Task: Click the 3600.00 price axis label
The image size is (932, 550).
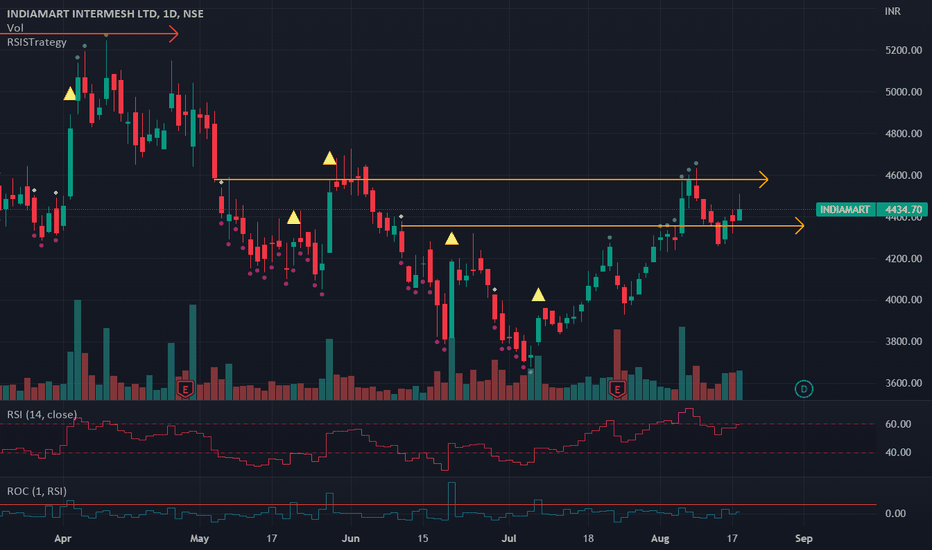Action: [903, 383]
